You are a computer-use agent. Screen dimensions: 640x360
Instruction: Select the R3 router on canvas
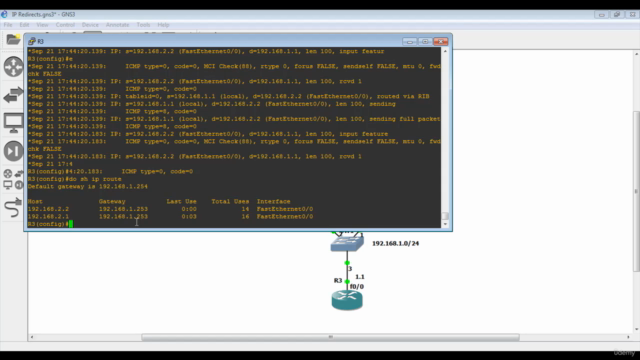tap(347, 300)
